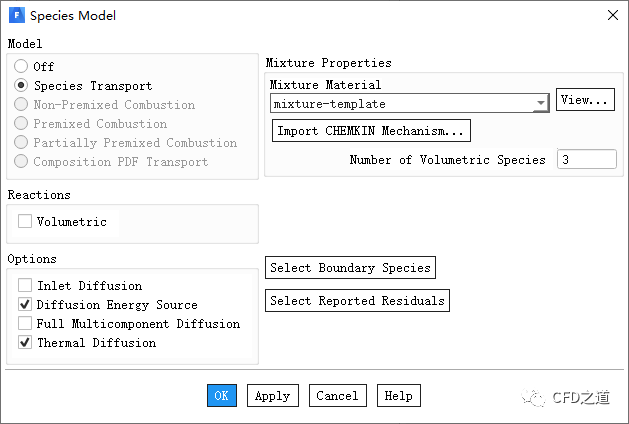Image resolution: width=629 pixels, height=424 pixels.
Task: Open the Mixture Material dropdown
Action: pos(541,104)
